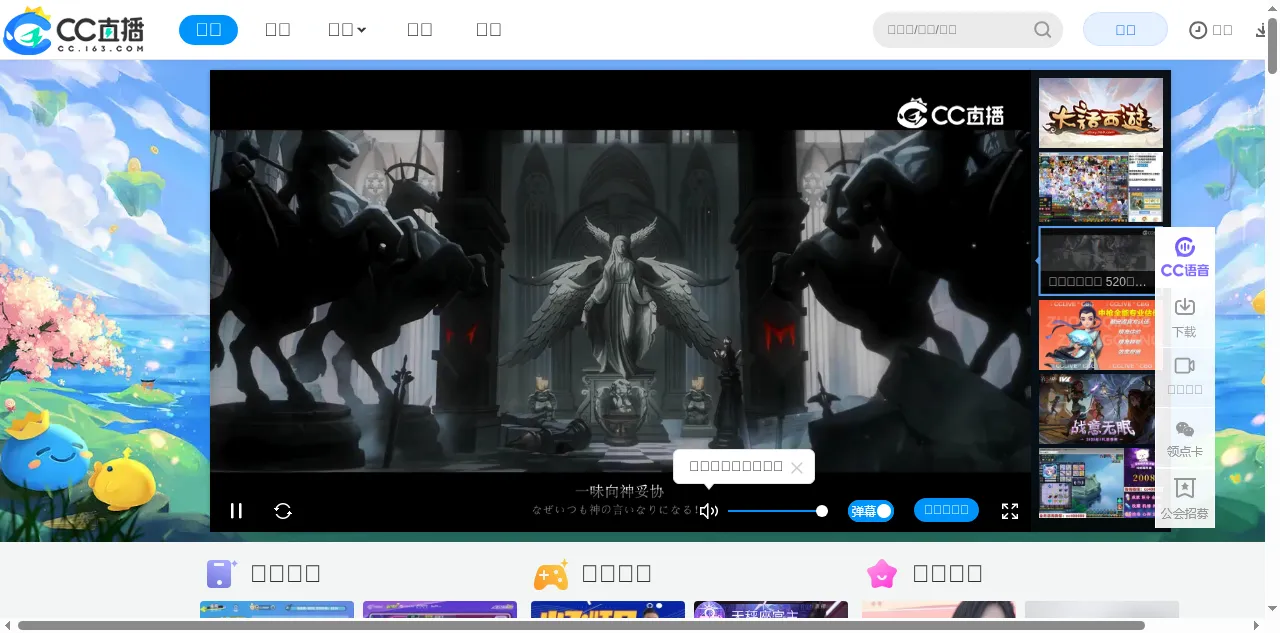Click the pink star section icon
The height and width of the screenshot is (633, 1280).
coord(882,573)
